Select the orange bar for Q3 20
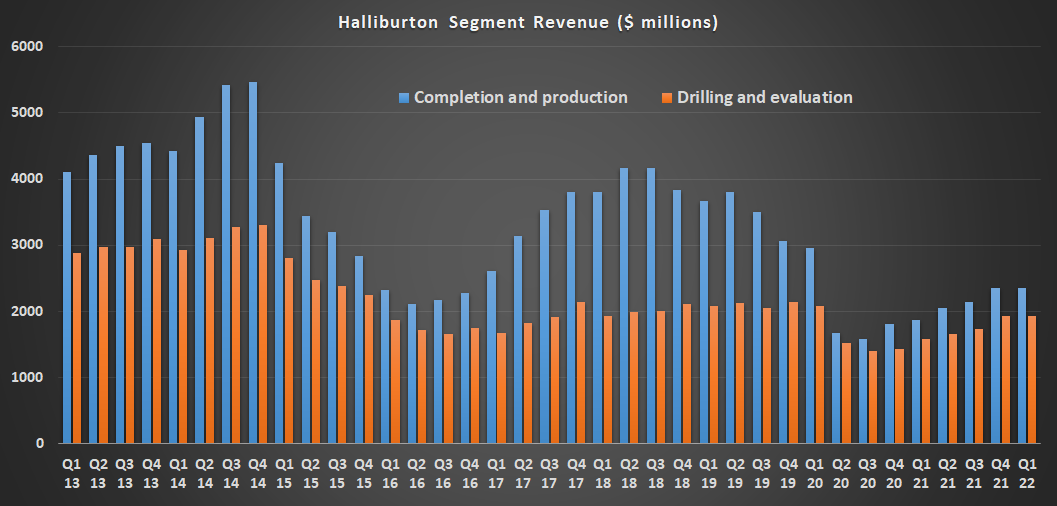This screenshot has width=1057, height=506. point(874,397)
